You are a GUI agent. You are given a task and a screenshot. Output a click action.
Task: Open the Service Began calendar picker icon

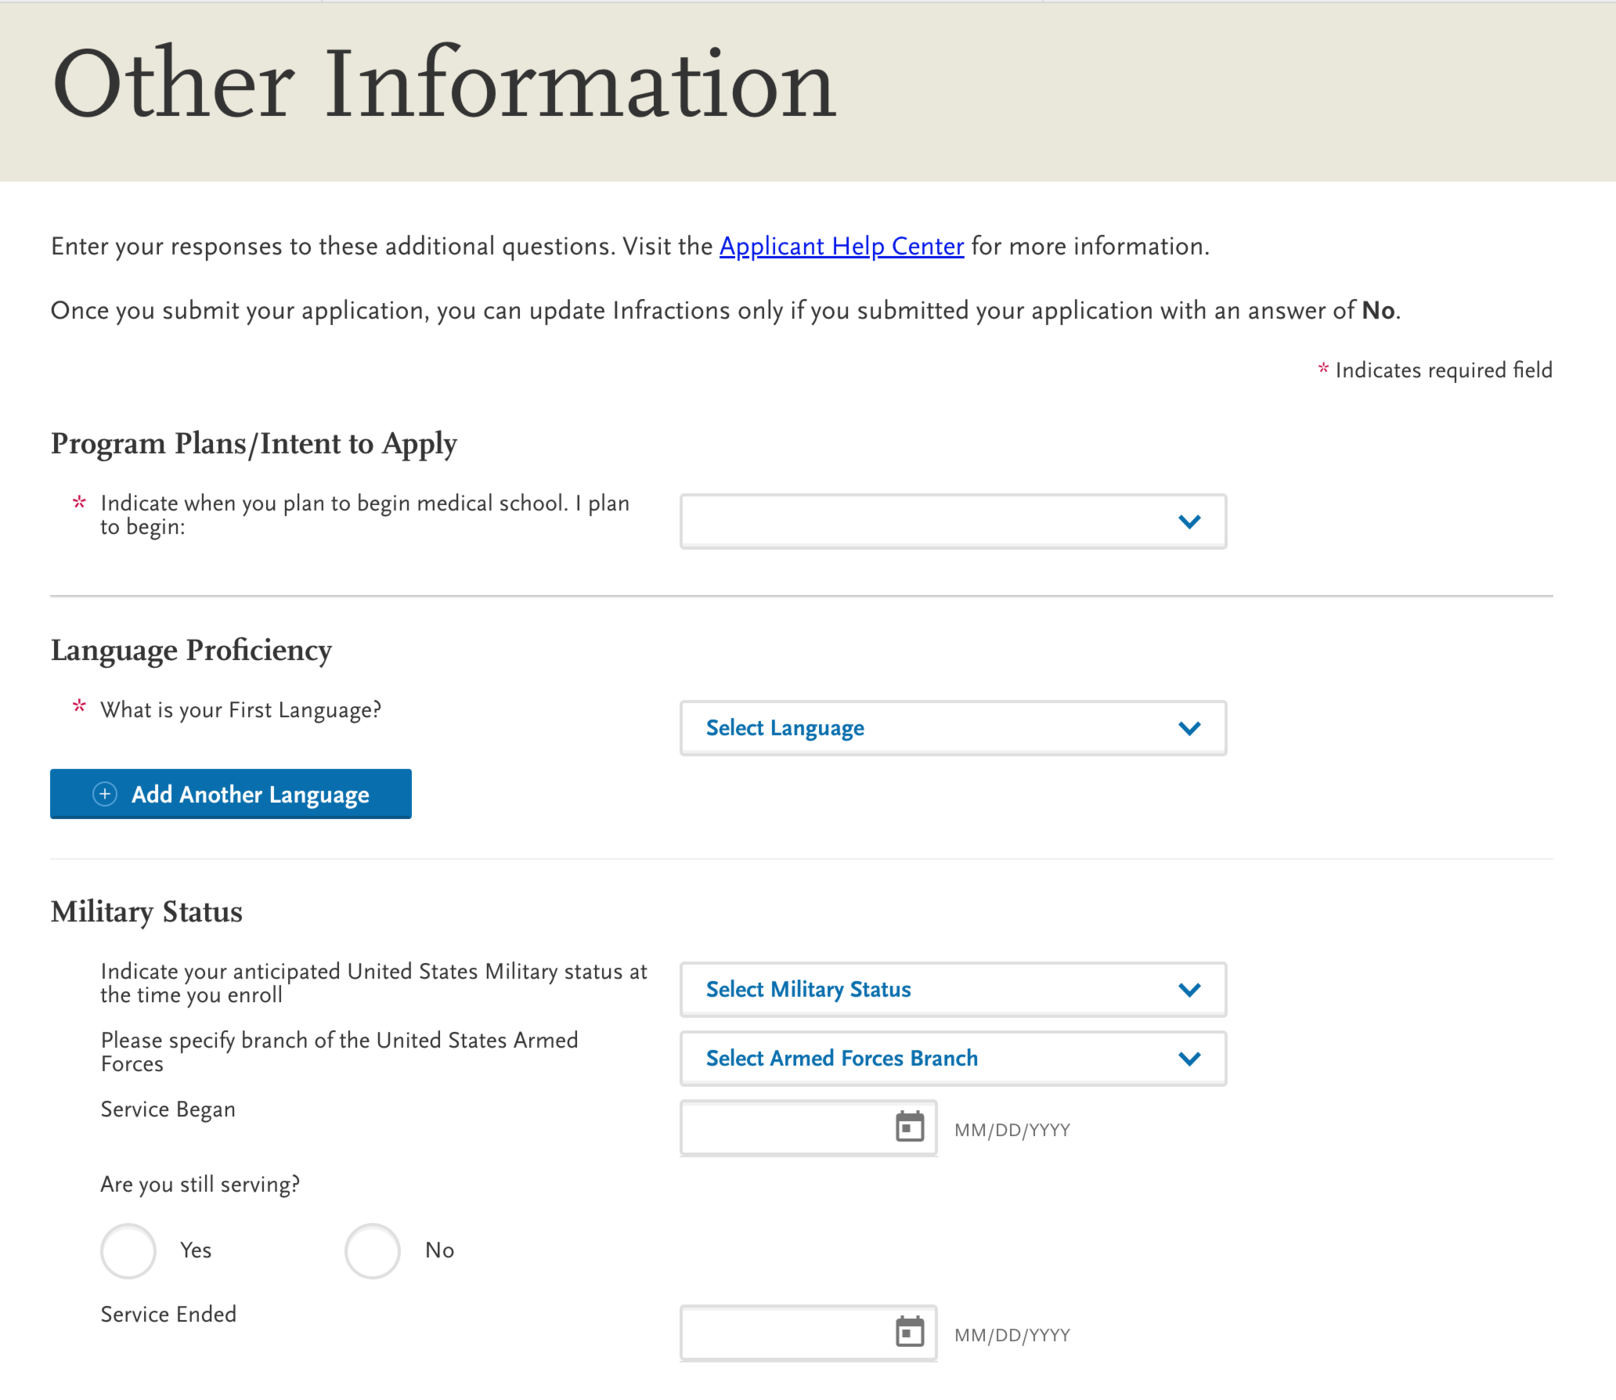[908, 1127]
